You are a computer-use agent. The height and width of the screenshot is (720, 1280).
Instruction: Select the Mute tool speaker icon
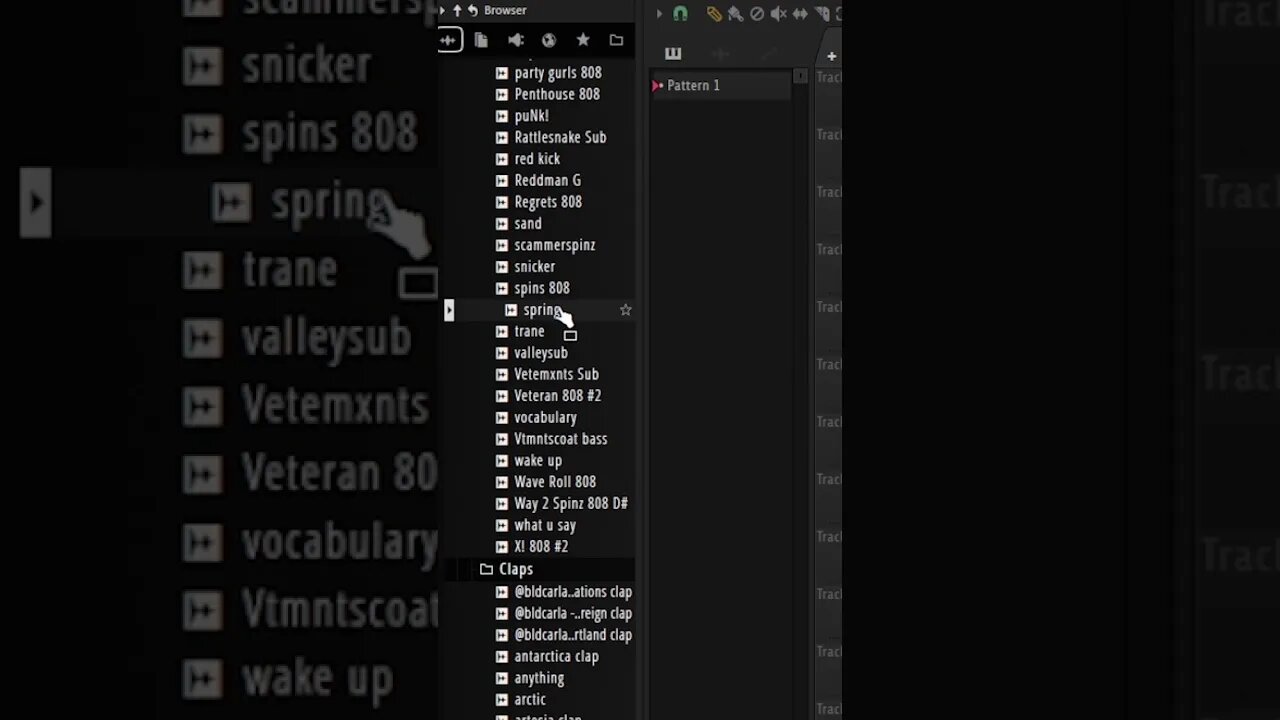coord(778,13)
